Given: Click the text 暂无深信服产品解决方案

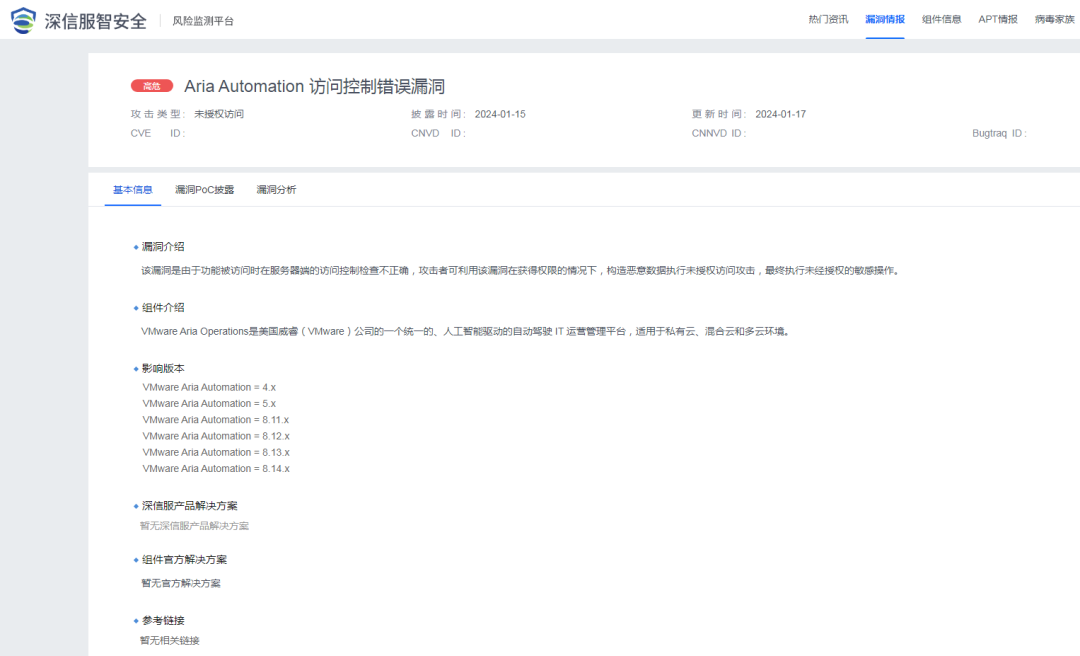Looking at the screenshot, I should click(x=194, y=526).
